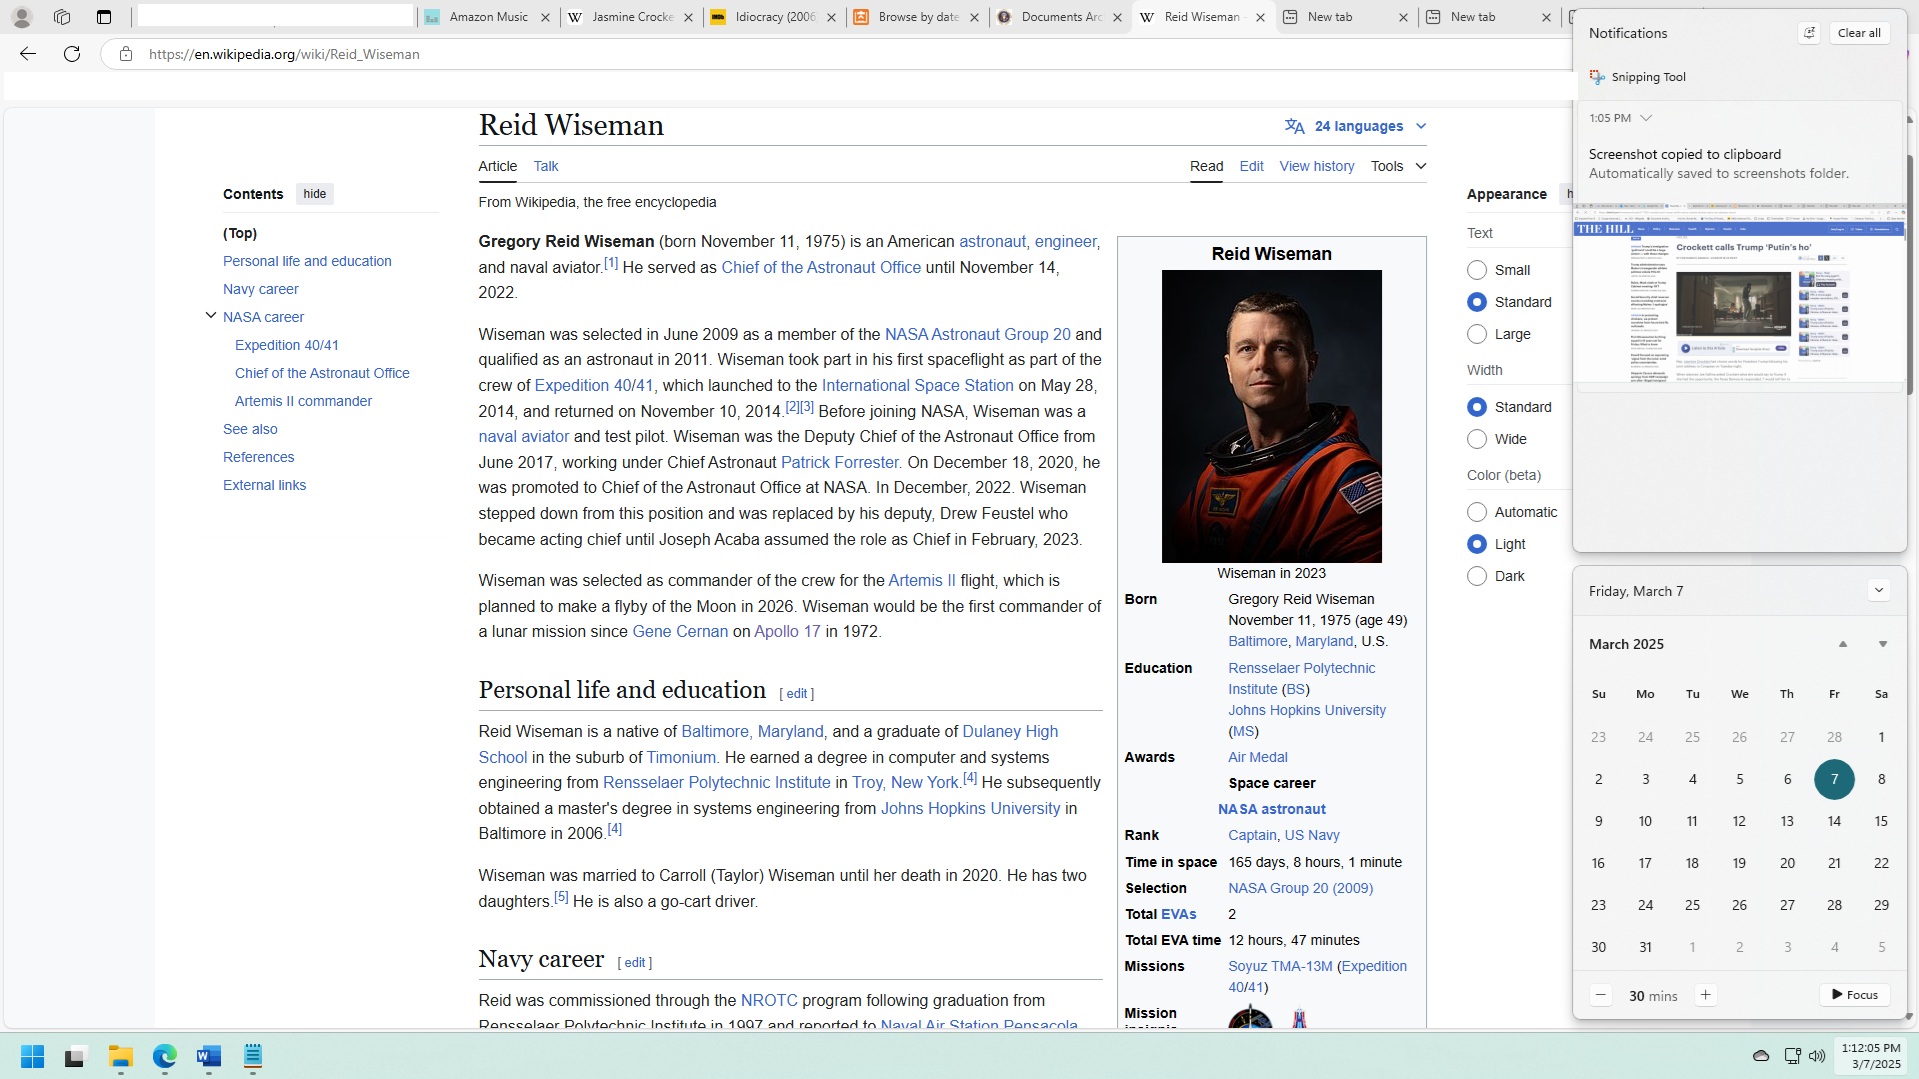Close the Reid Wiseman browser tab
Image resolution: width=1919 pixels, height=1079 pixels.
pyautogui.click(x=1260, y=17)
